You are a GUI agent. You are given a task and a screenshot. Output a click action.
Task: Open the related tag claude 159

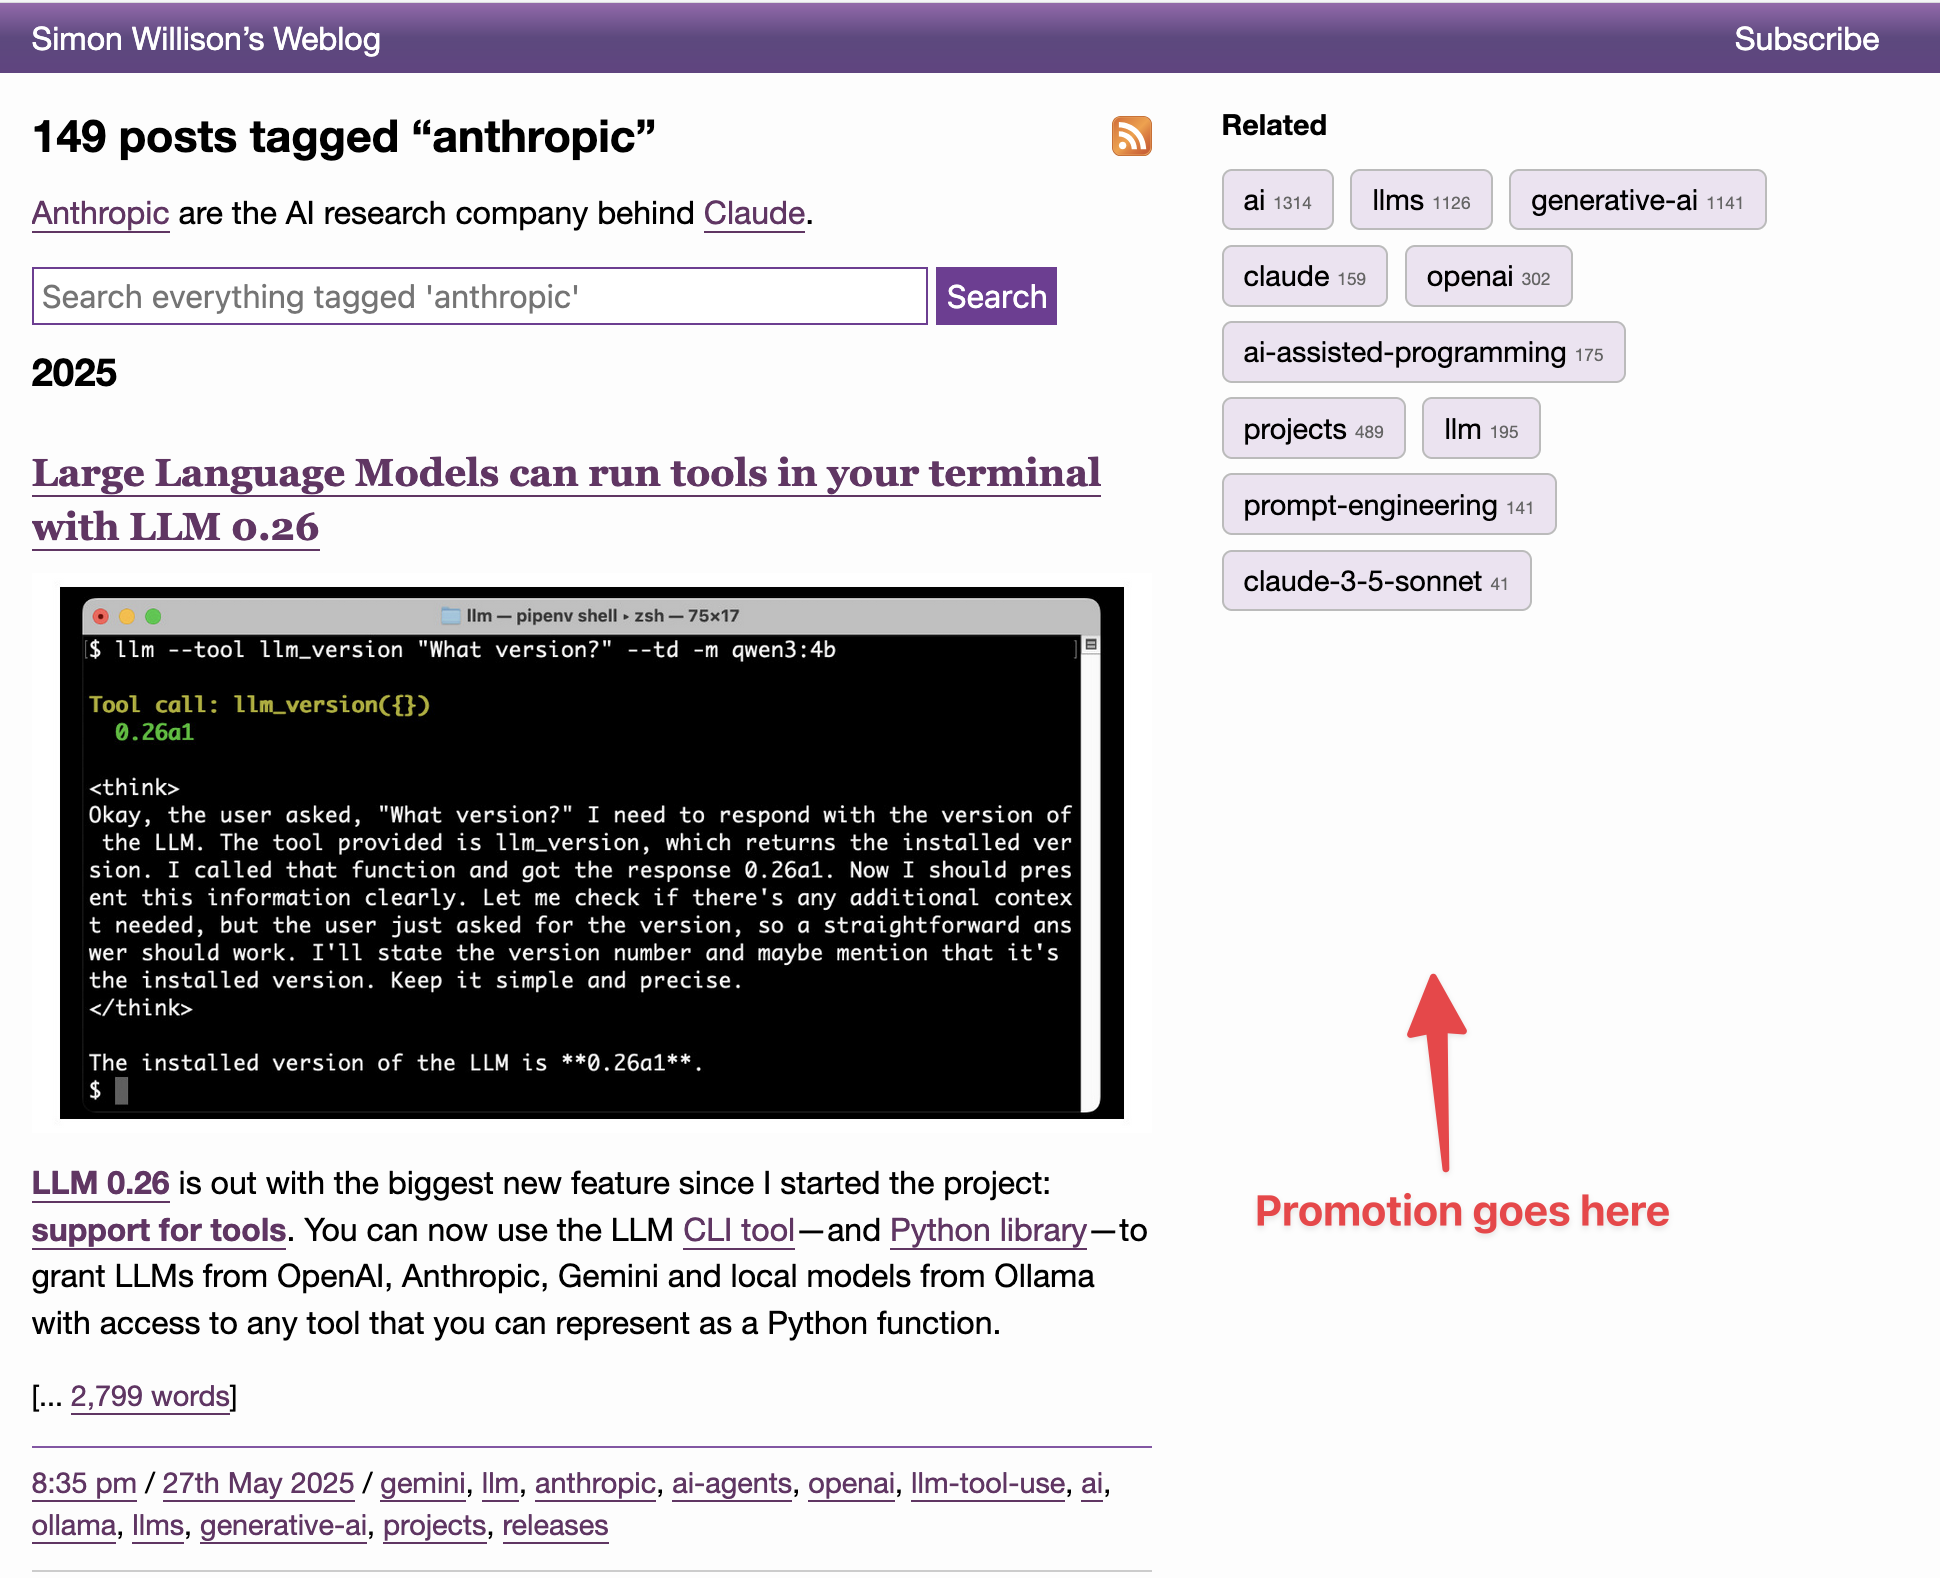tap(1304, 276)
